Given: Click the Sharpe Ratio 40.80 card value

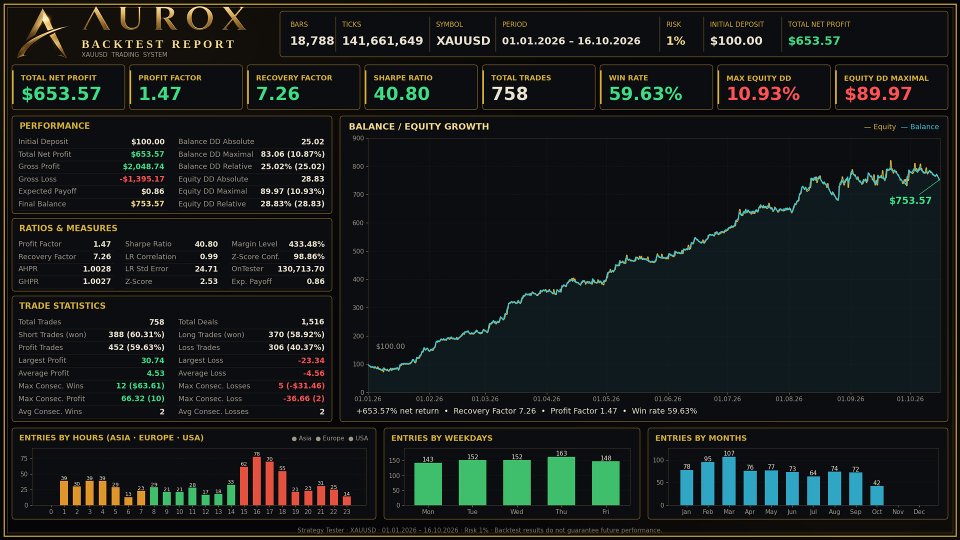Looking at the screenshot, I should pyautogui.click(x=402, y=94).
